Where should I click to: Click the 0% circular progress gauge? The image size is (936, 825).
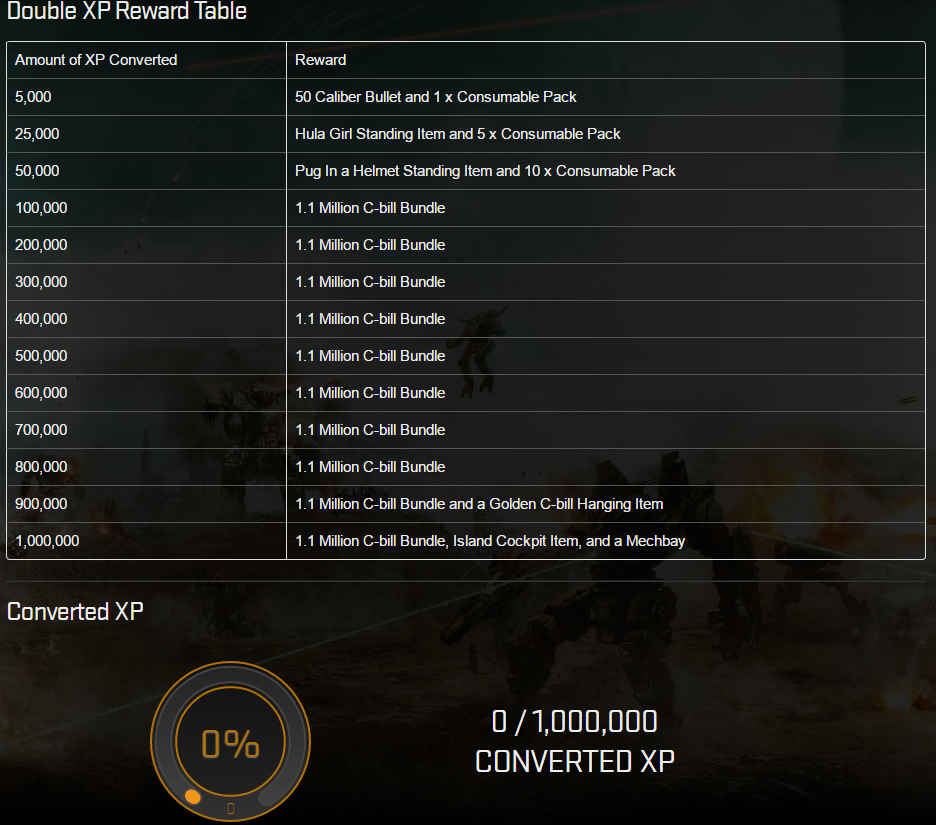tap(230, 741)
